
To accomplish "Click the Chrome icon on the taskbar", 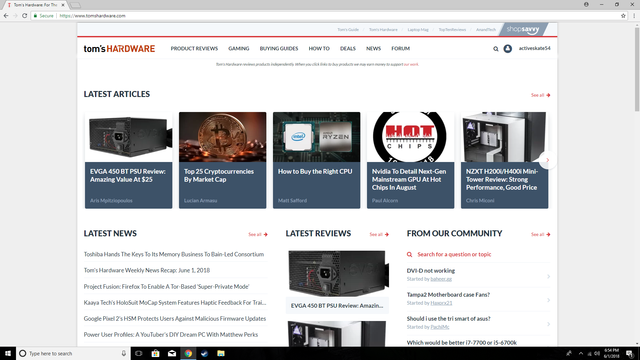I will [188, 353].
